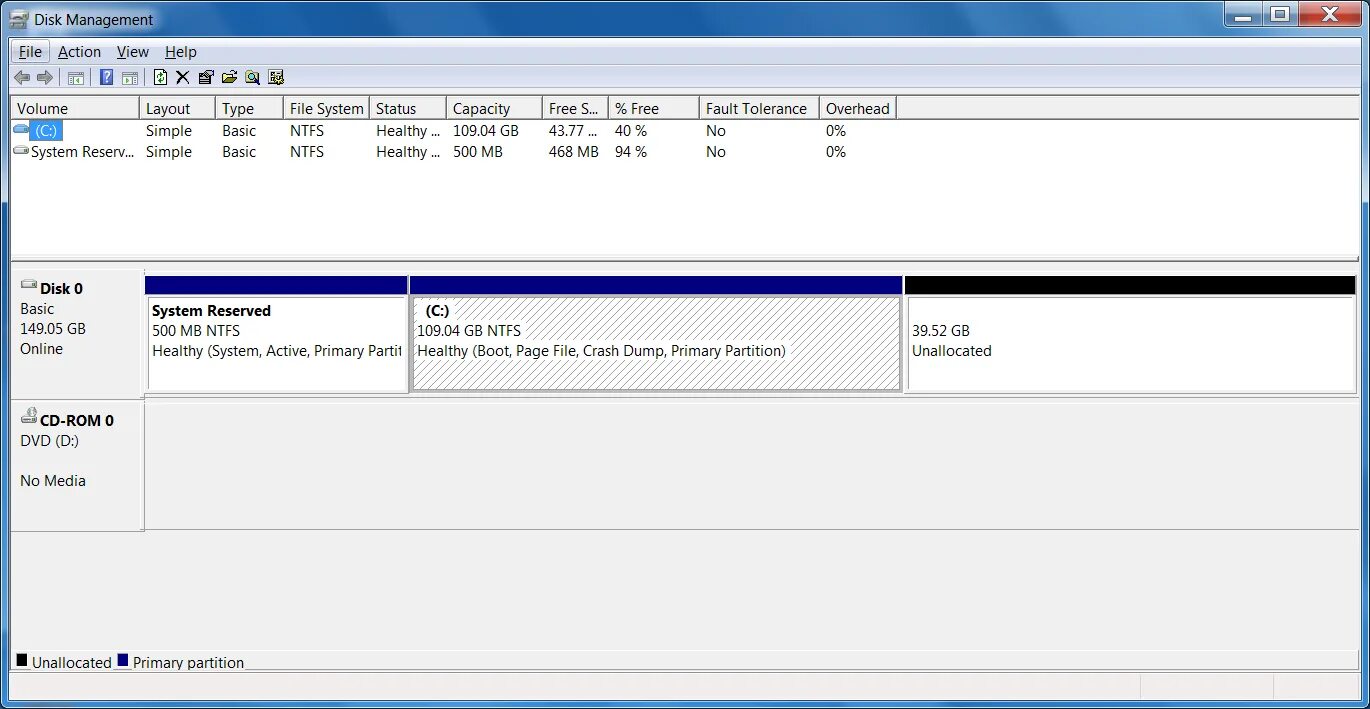Select the (C:) volume row label

pyautogui.click(x=46, y=131)
